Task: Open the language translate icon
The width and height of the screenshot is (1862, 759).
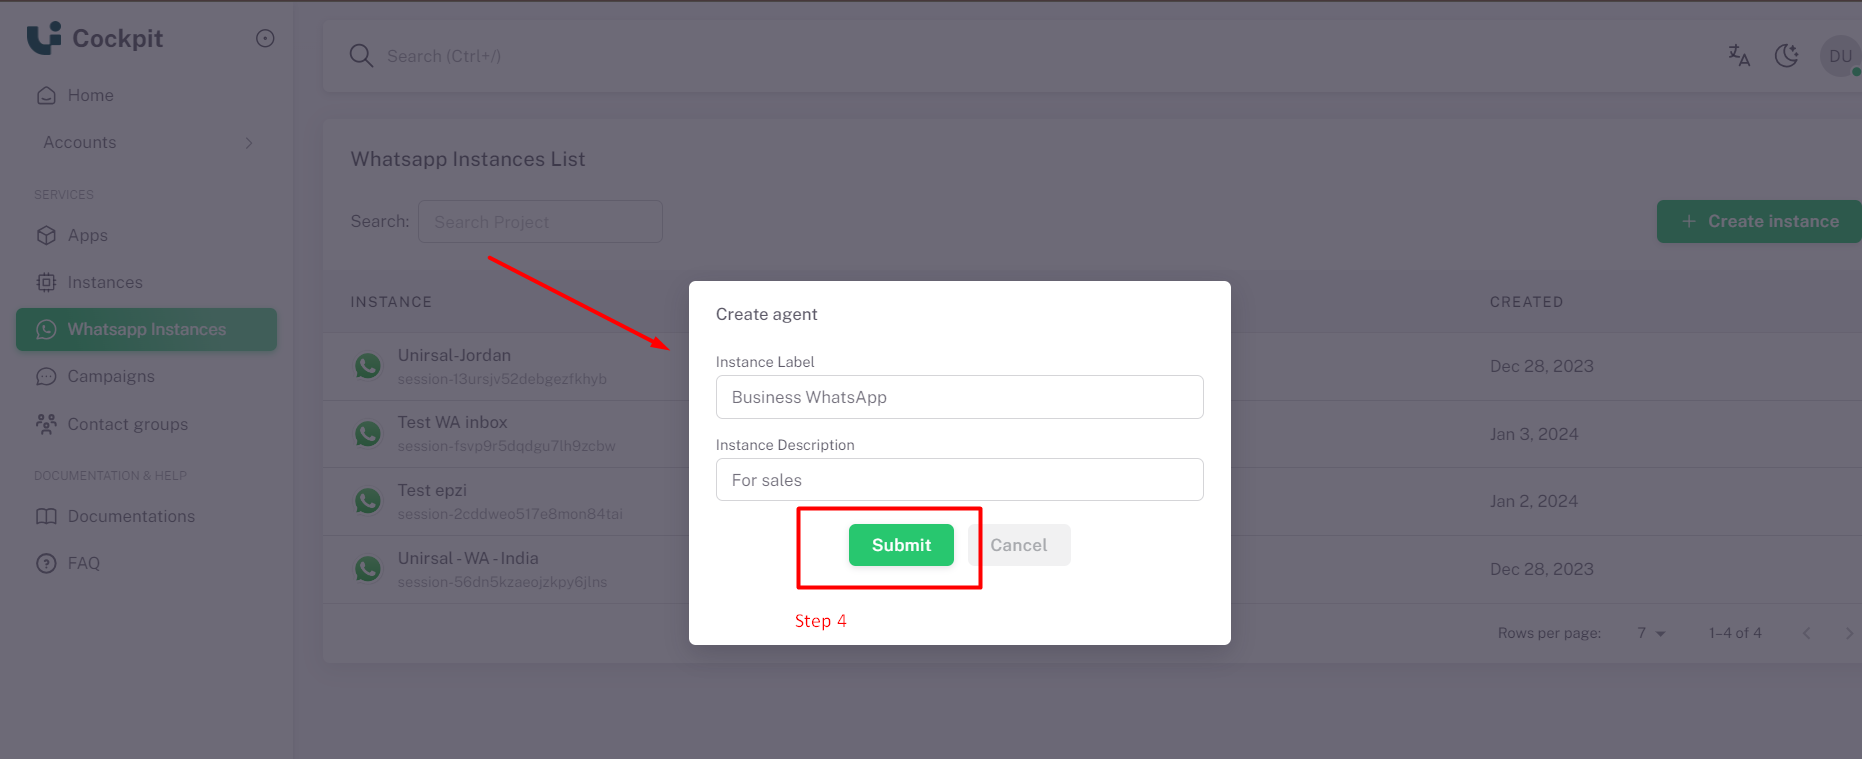Action: (1739, 56)
